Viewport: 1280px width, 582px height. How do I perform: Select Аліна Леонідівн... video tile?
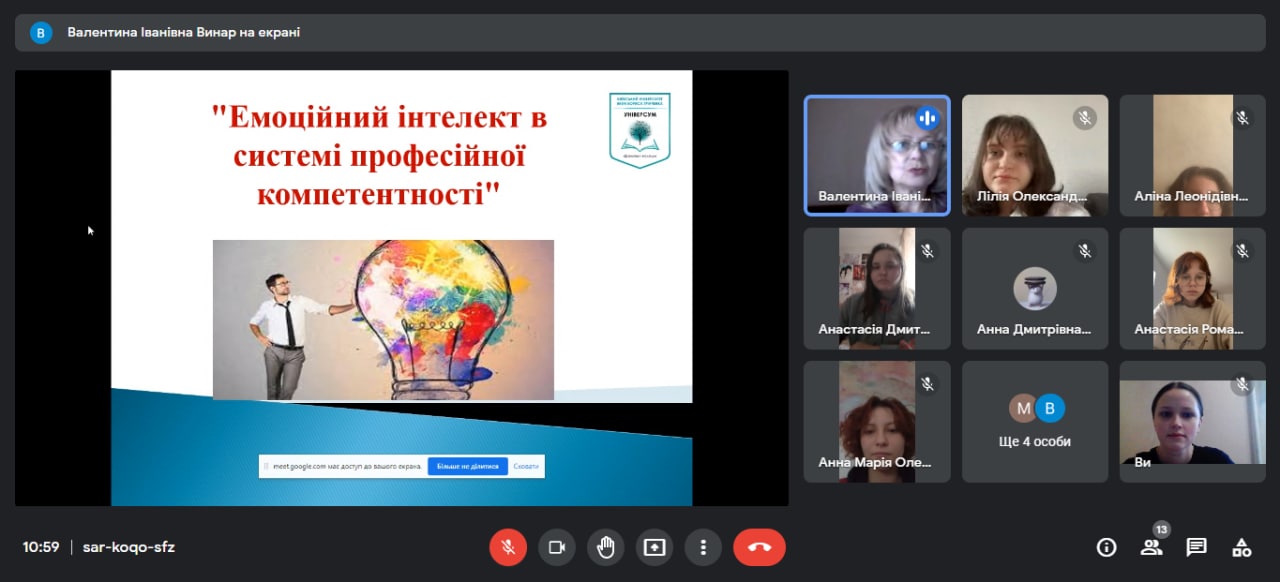tap(1192, 155)
